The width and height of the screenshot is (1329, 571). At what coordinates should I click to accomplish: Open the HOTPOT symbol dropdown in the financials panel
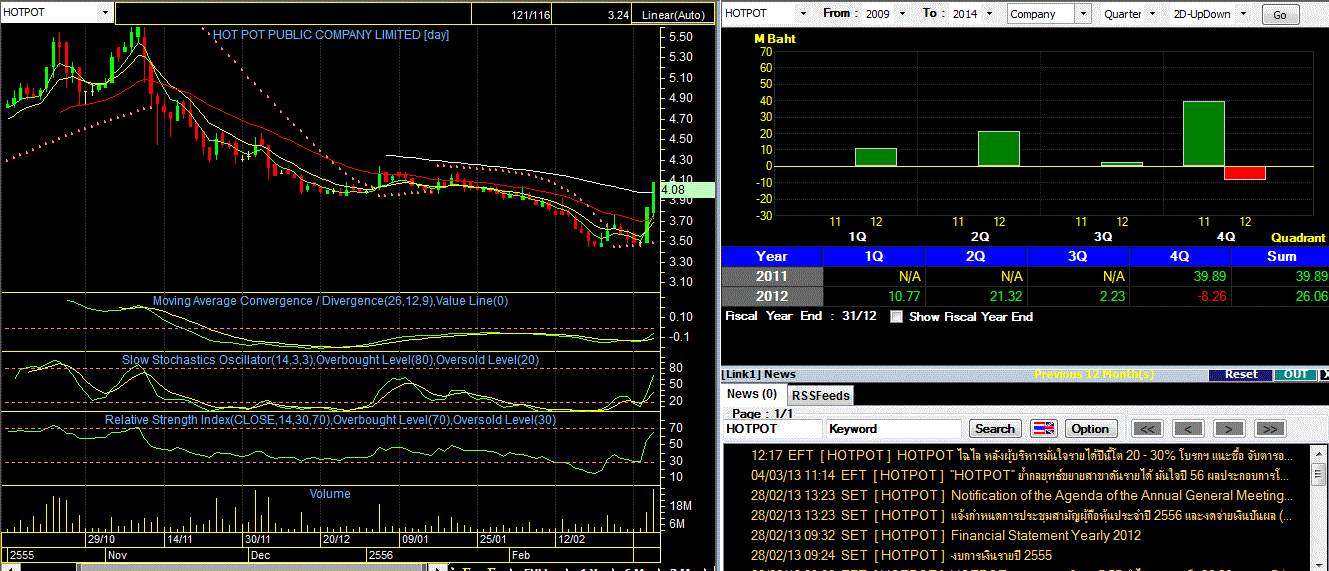click(802, 14)
